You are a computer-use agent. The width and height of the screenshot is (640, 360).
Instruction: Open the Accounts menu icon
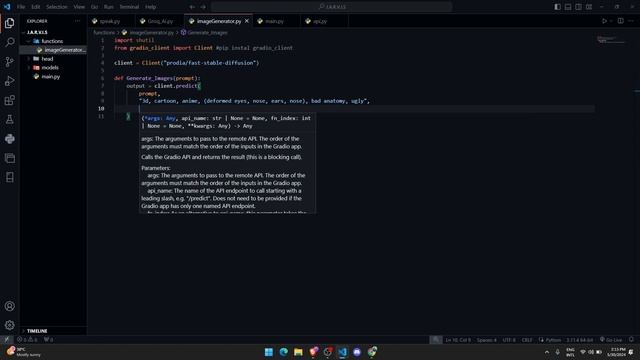click(9, 306)
